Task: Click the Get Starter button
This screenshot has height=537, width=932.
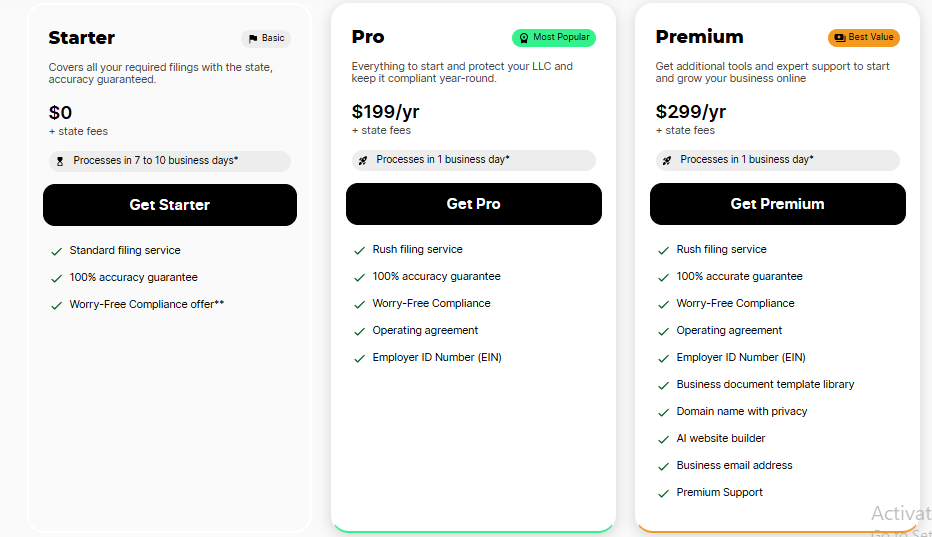Action: 170,205
